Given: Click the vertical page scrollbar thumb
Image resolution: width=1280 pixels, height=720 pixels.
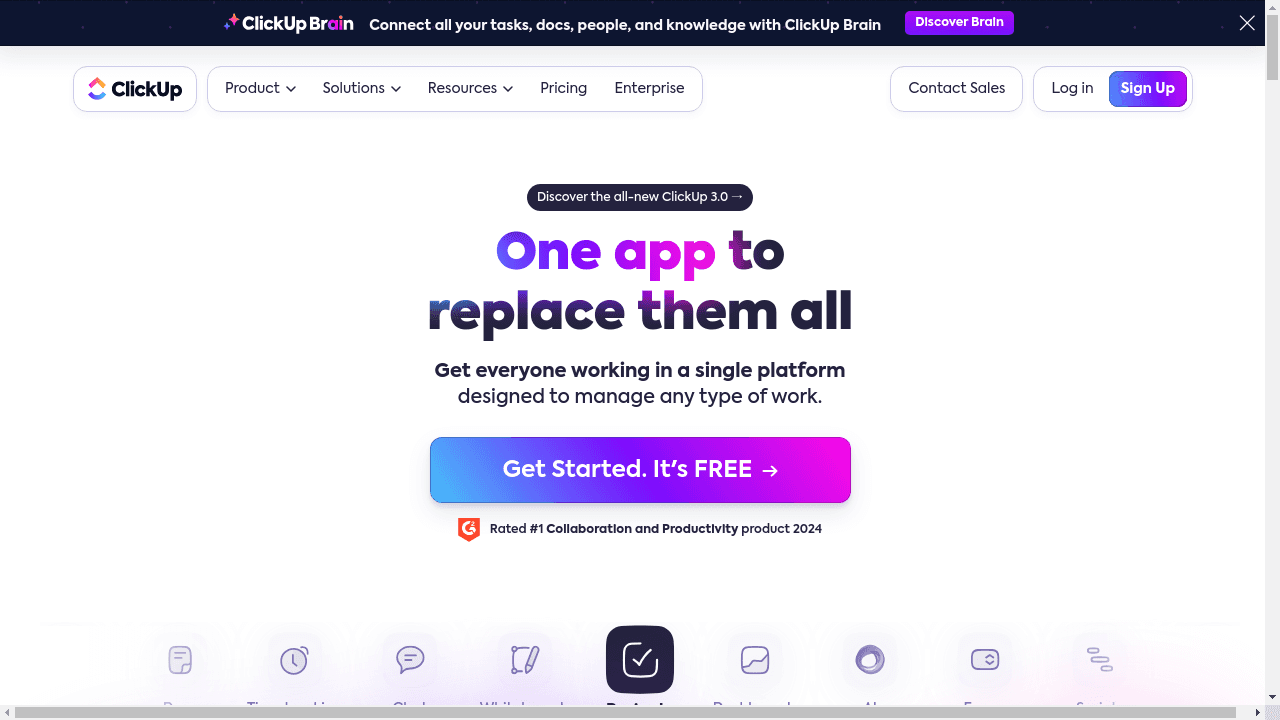Looking at the screenshot, I should pos(1272,48).
